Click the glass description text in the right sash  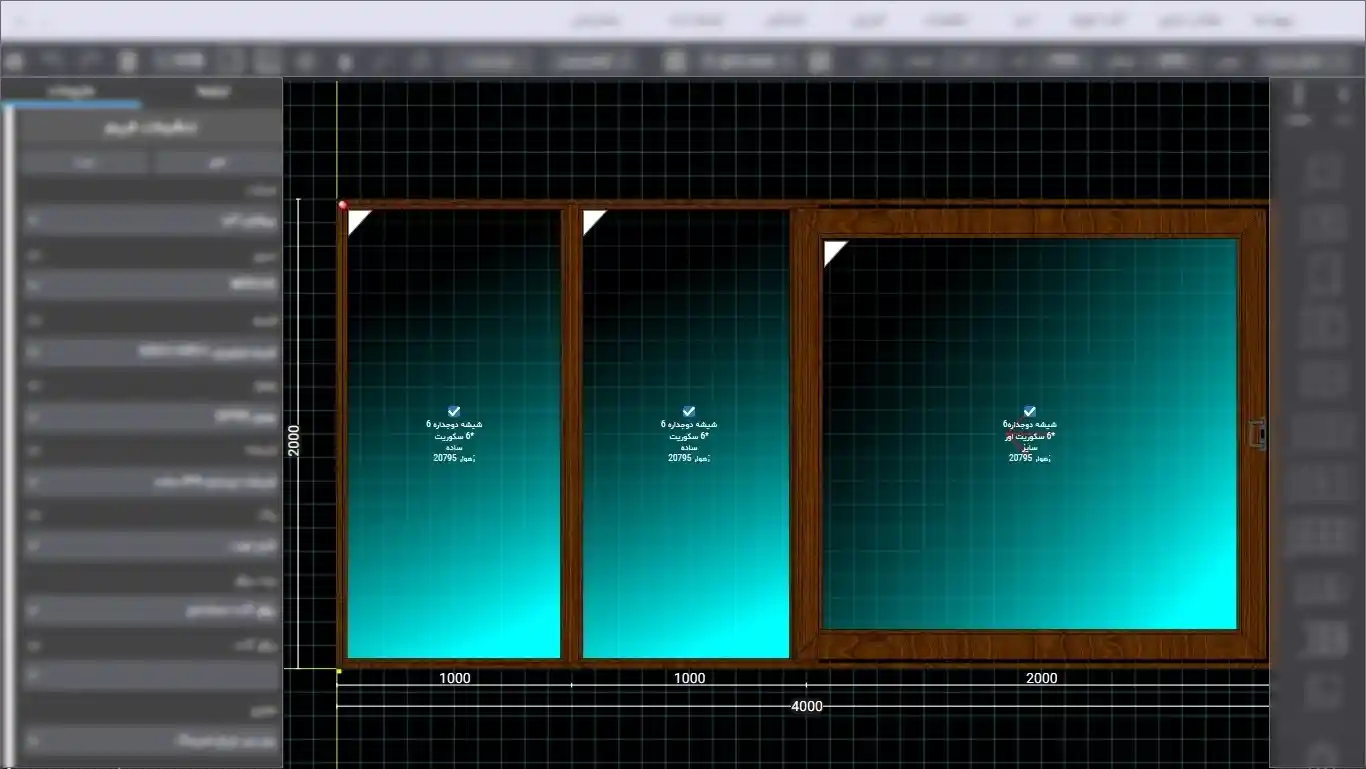pos(1030,441)
